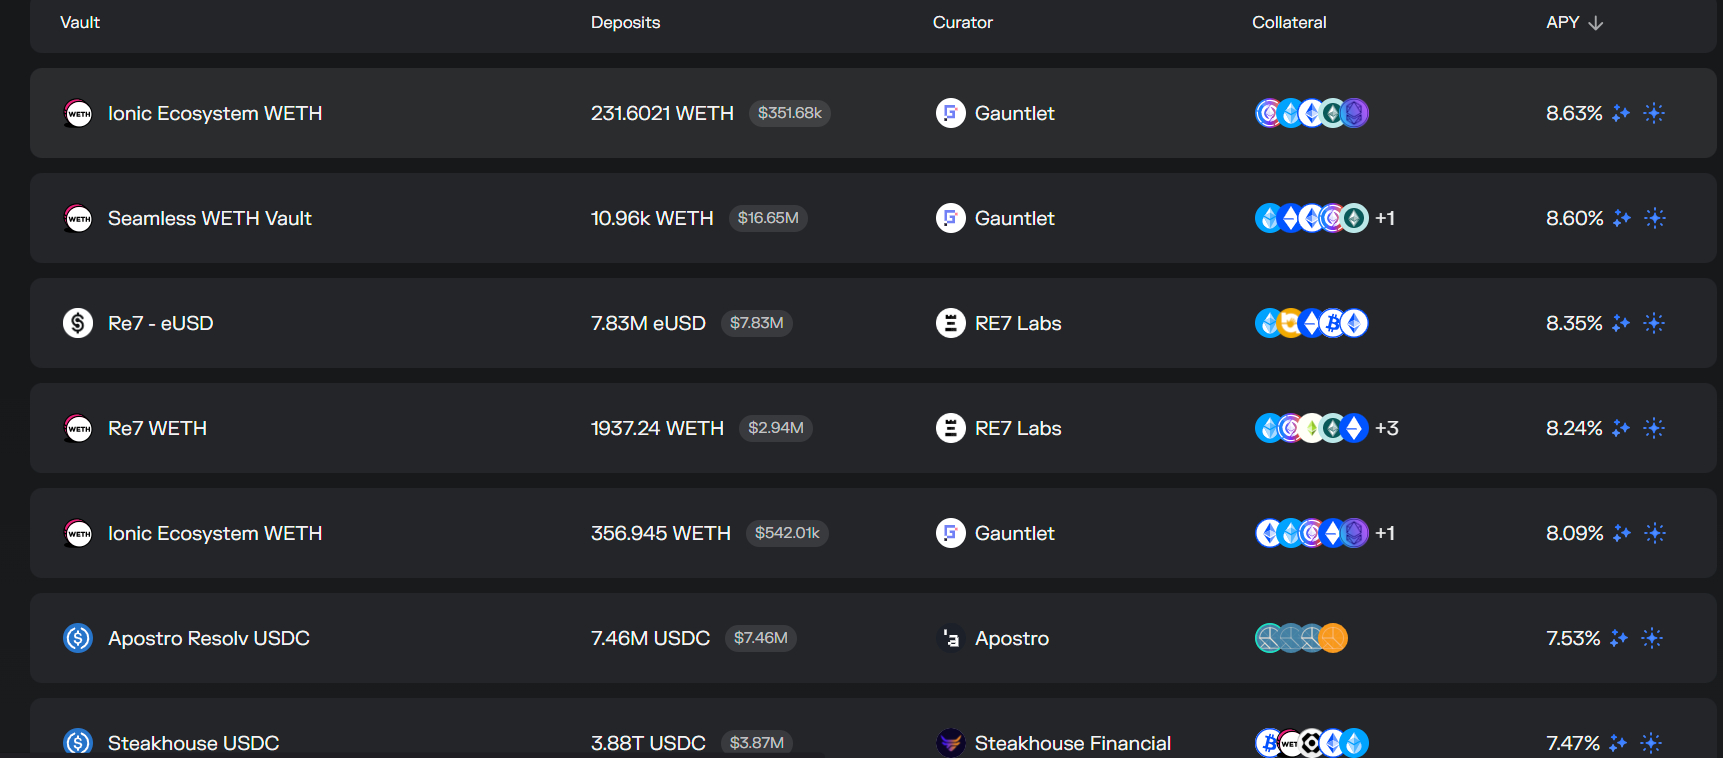Click the Gauntlet curator logo in first row
Viewport: 1723px width, 758px height.
tap(950, 113)
